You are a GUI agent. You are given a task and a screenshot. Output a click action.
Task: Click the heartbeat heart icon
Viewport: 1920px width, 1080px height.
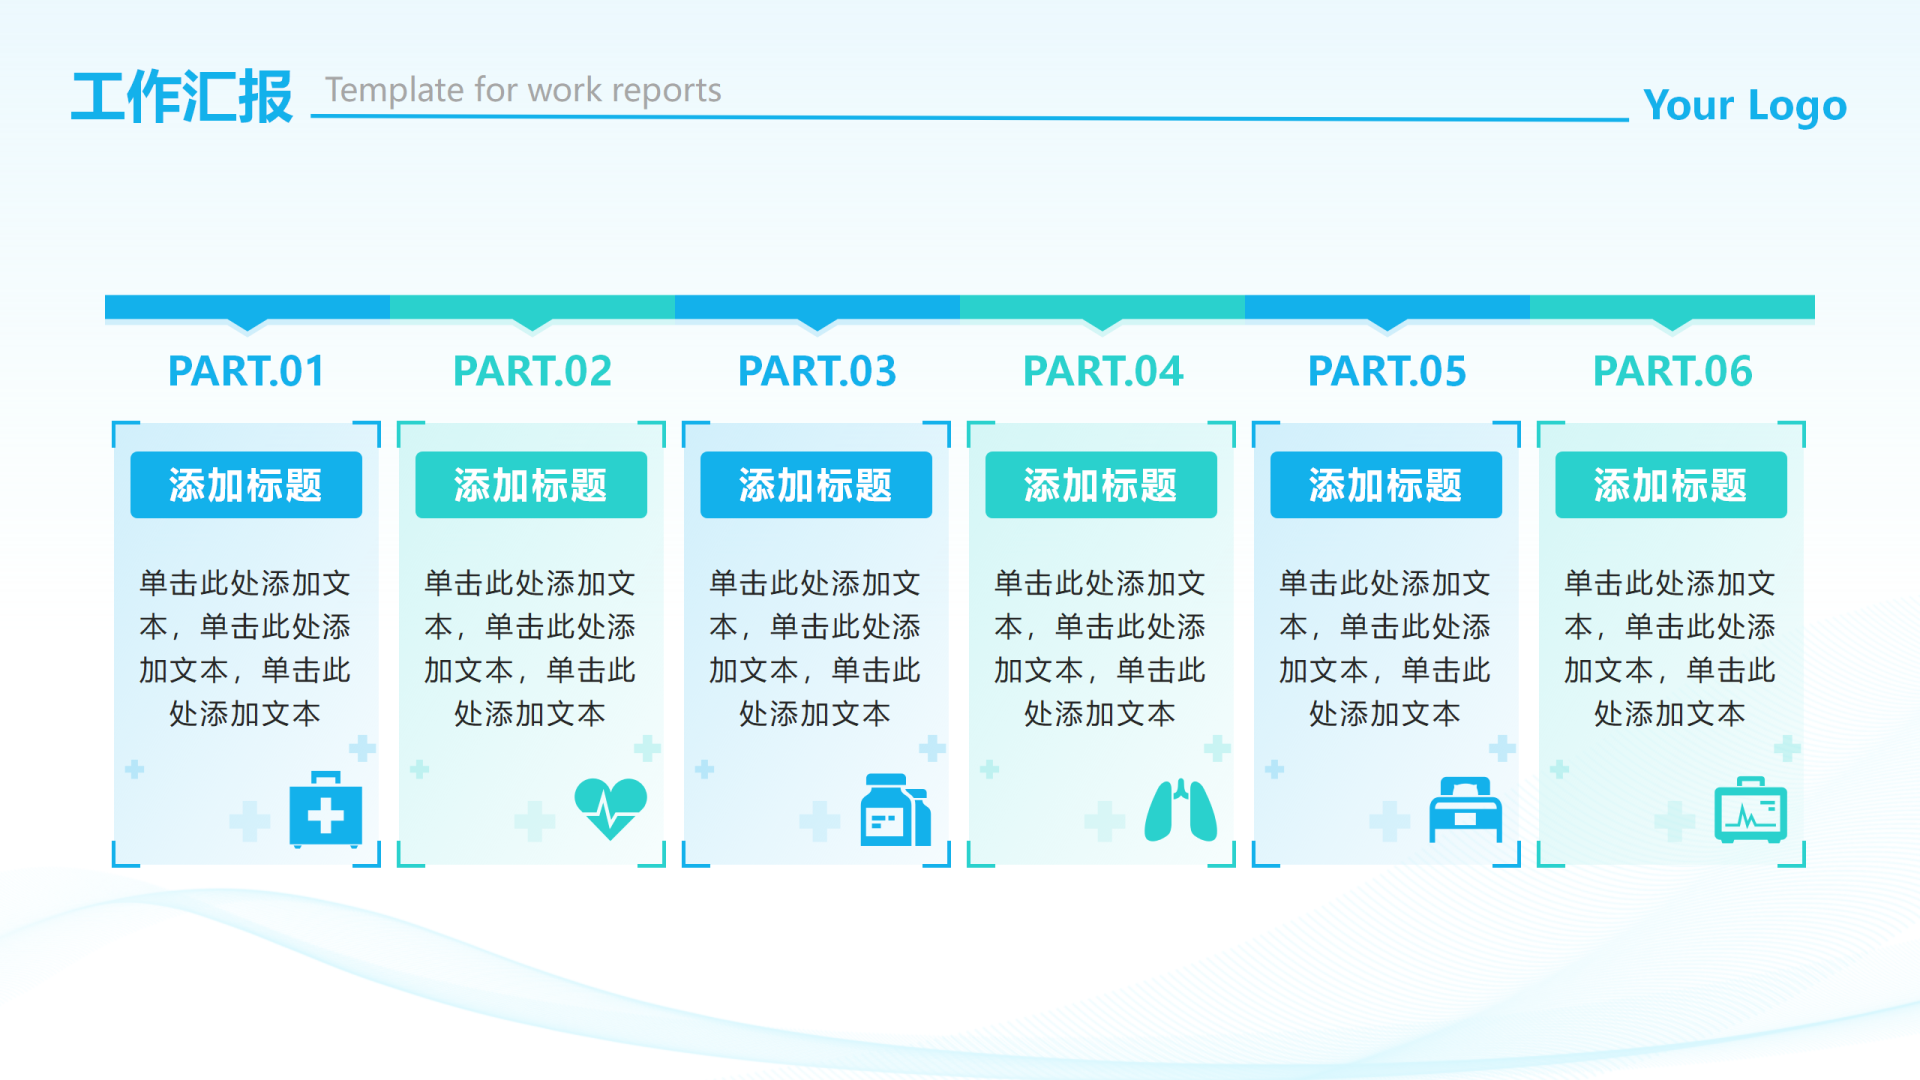(x=610, y=807)
